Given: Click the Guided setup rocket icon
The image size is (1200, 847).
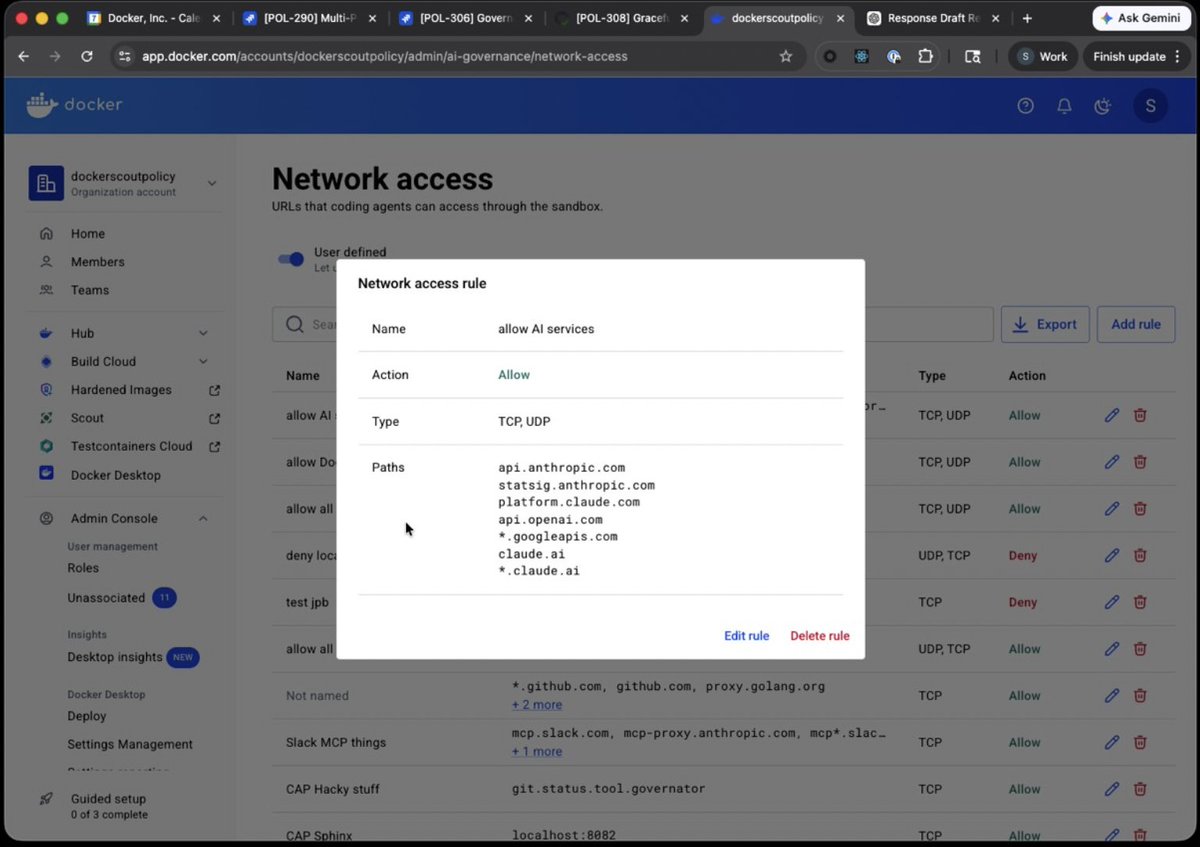Looking at the screenshot, I should pyautogui.click(x=46, y=799).
